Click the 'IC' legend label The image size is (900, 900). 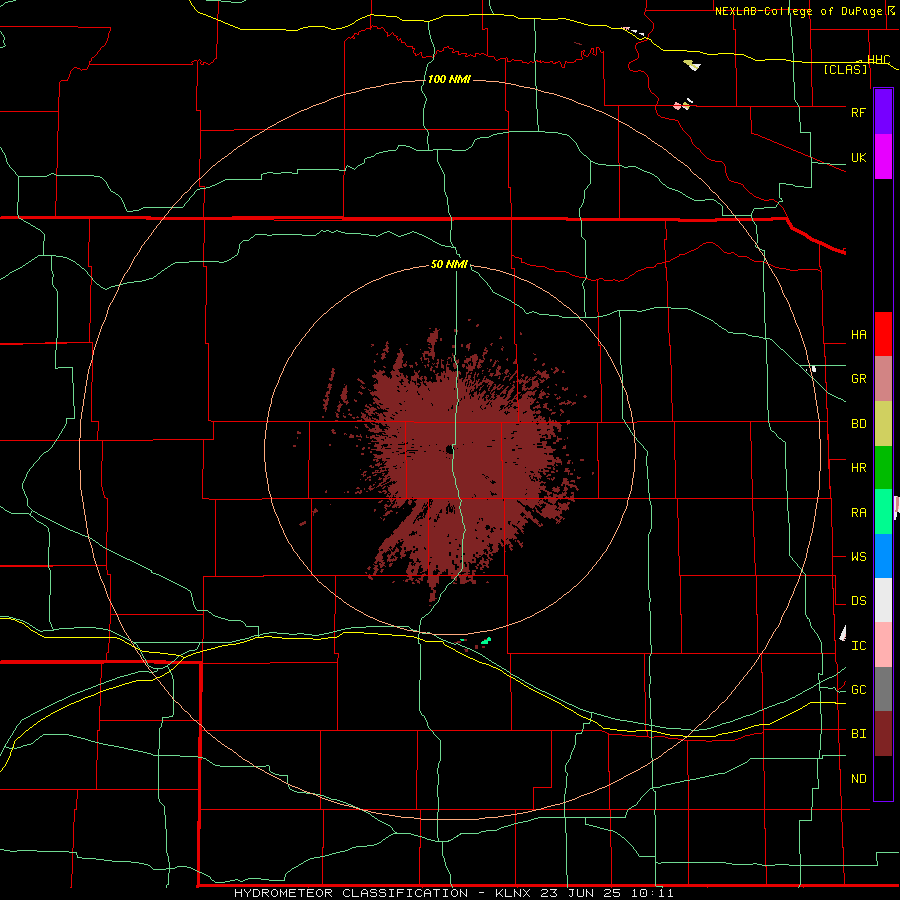click(x=858, y=646)
